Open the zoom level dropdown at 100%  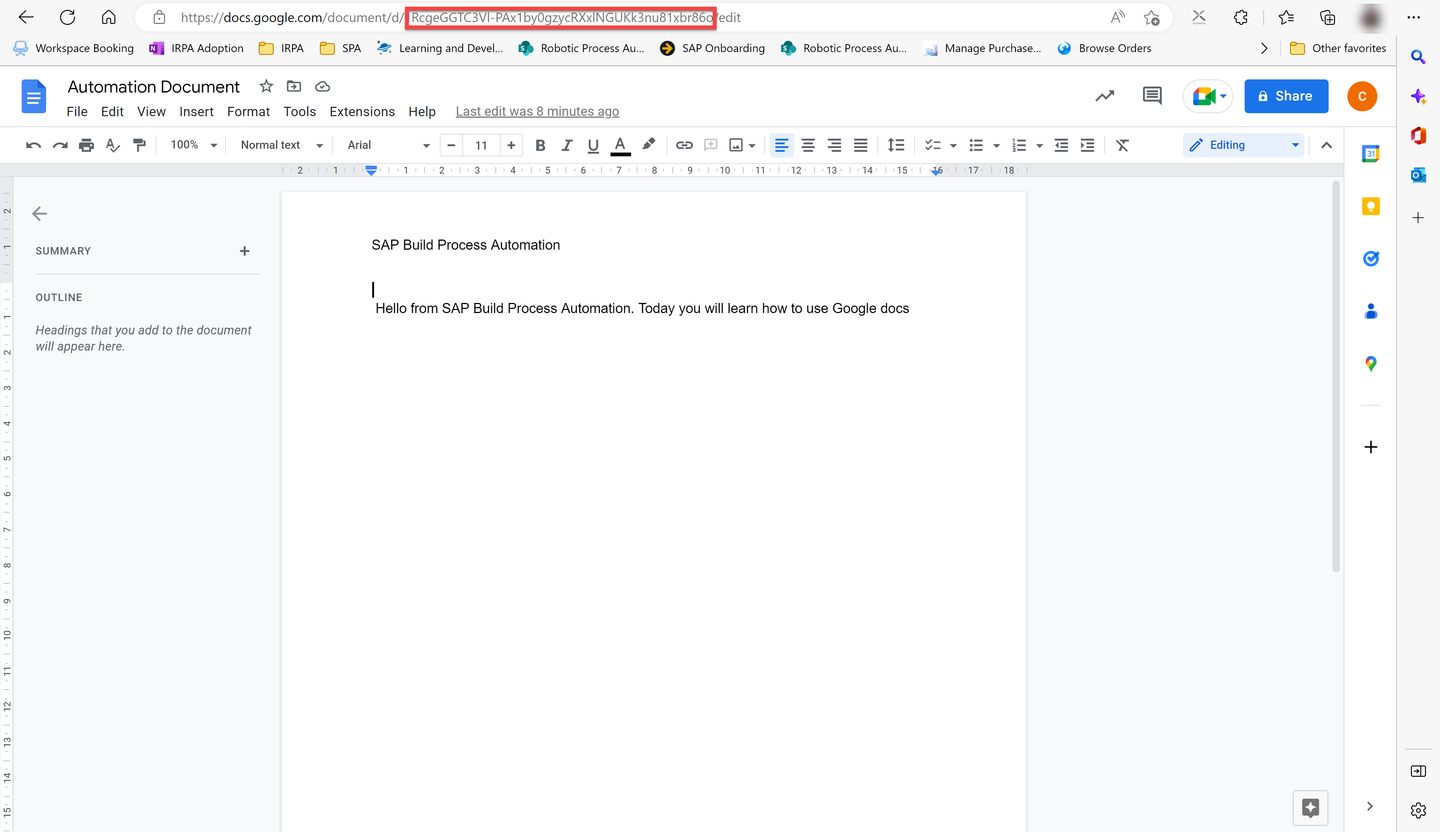coord(193,145)
